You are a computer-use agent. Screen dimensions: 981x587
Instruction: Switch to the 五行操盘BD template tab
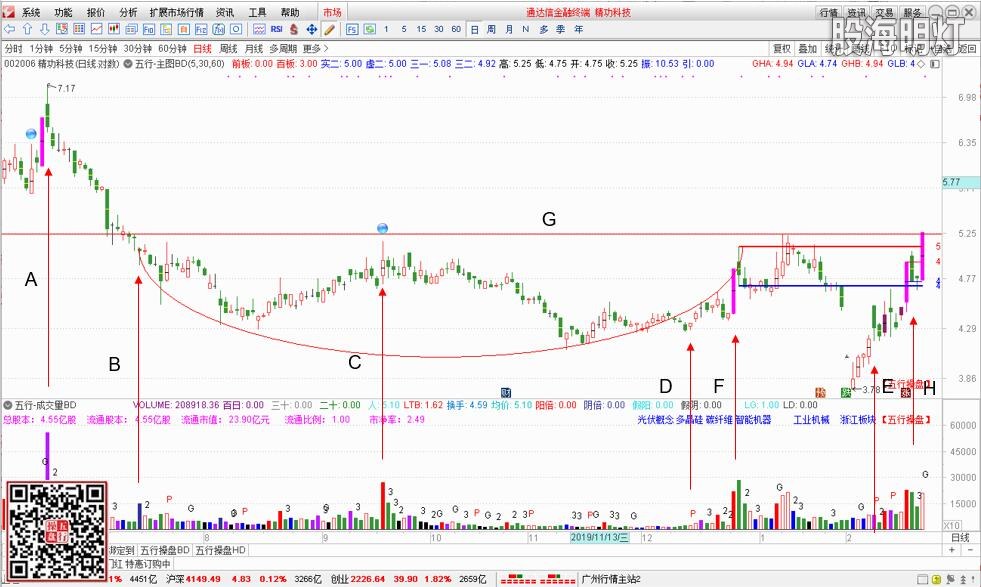(165, 550)
